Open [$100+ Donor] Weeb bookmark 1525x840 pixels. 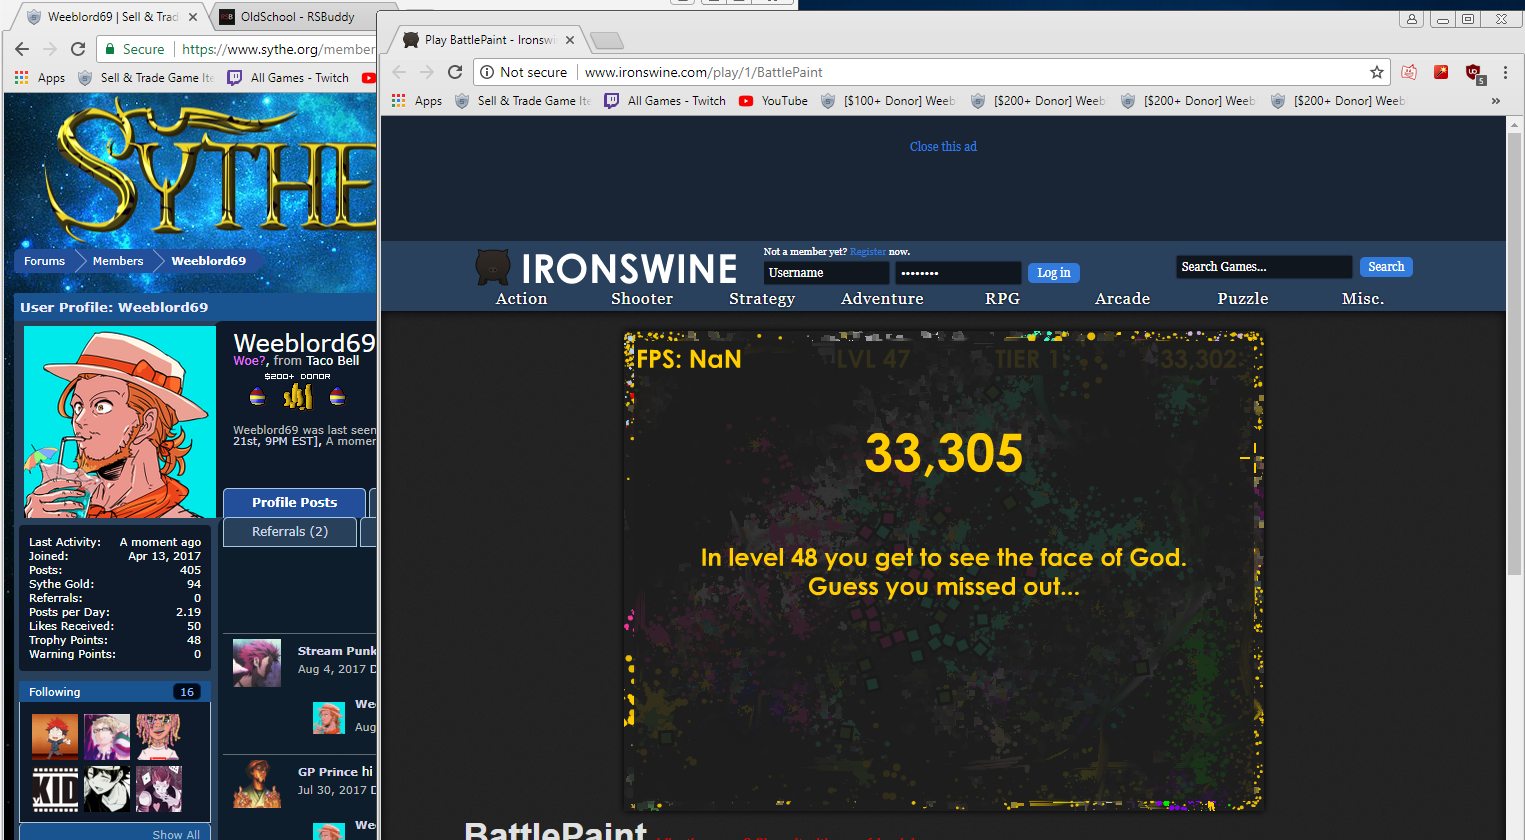[888, 101]
